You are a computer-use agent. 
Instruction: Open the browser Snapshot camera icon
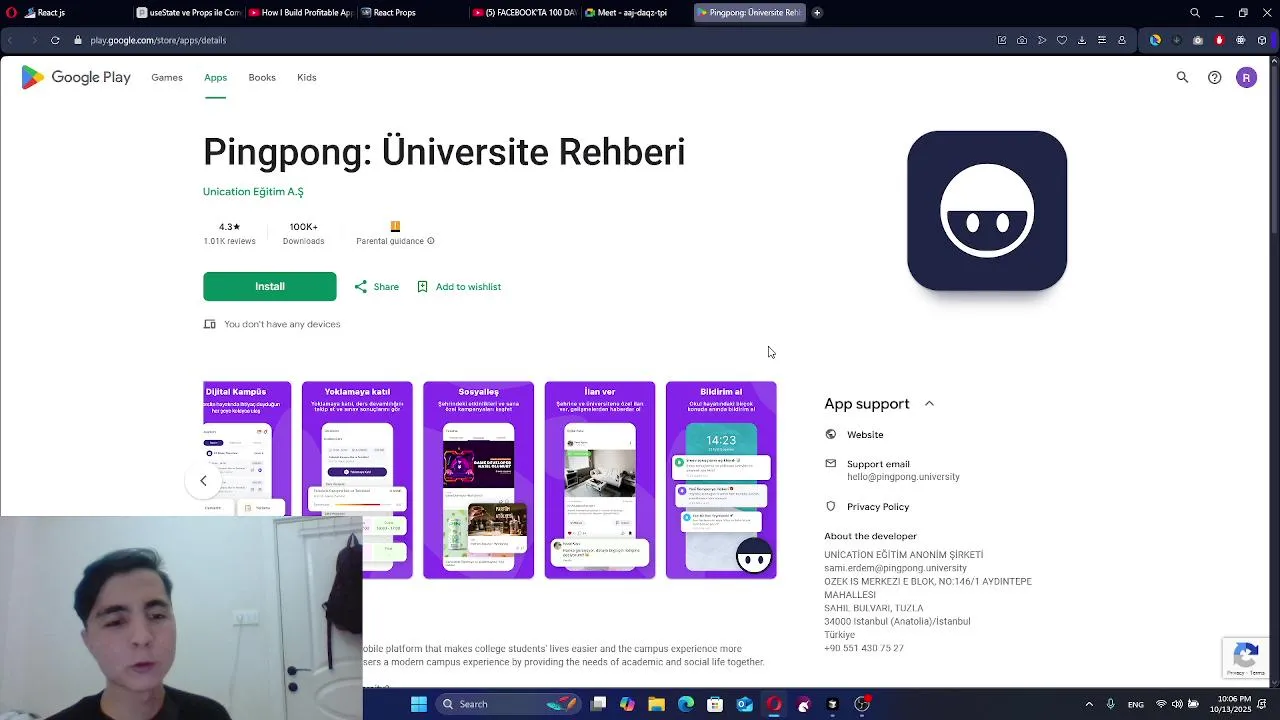[x=1021, y=40]
